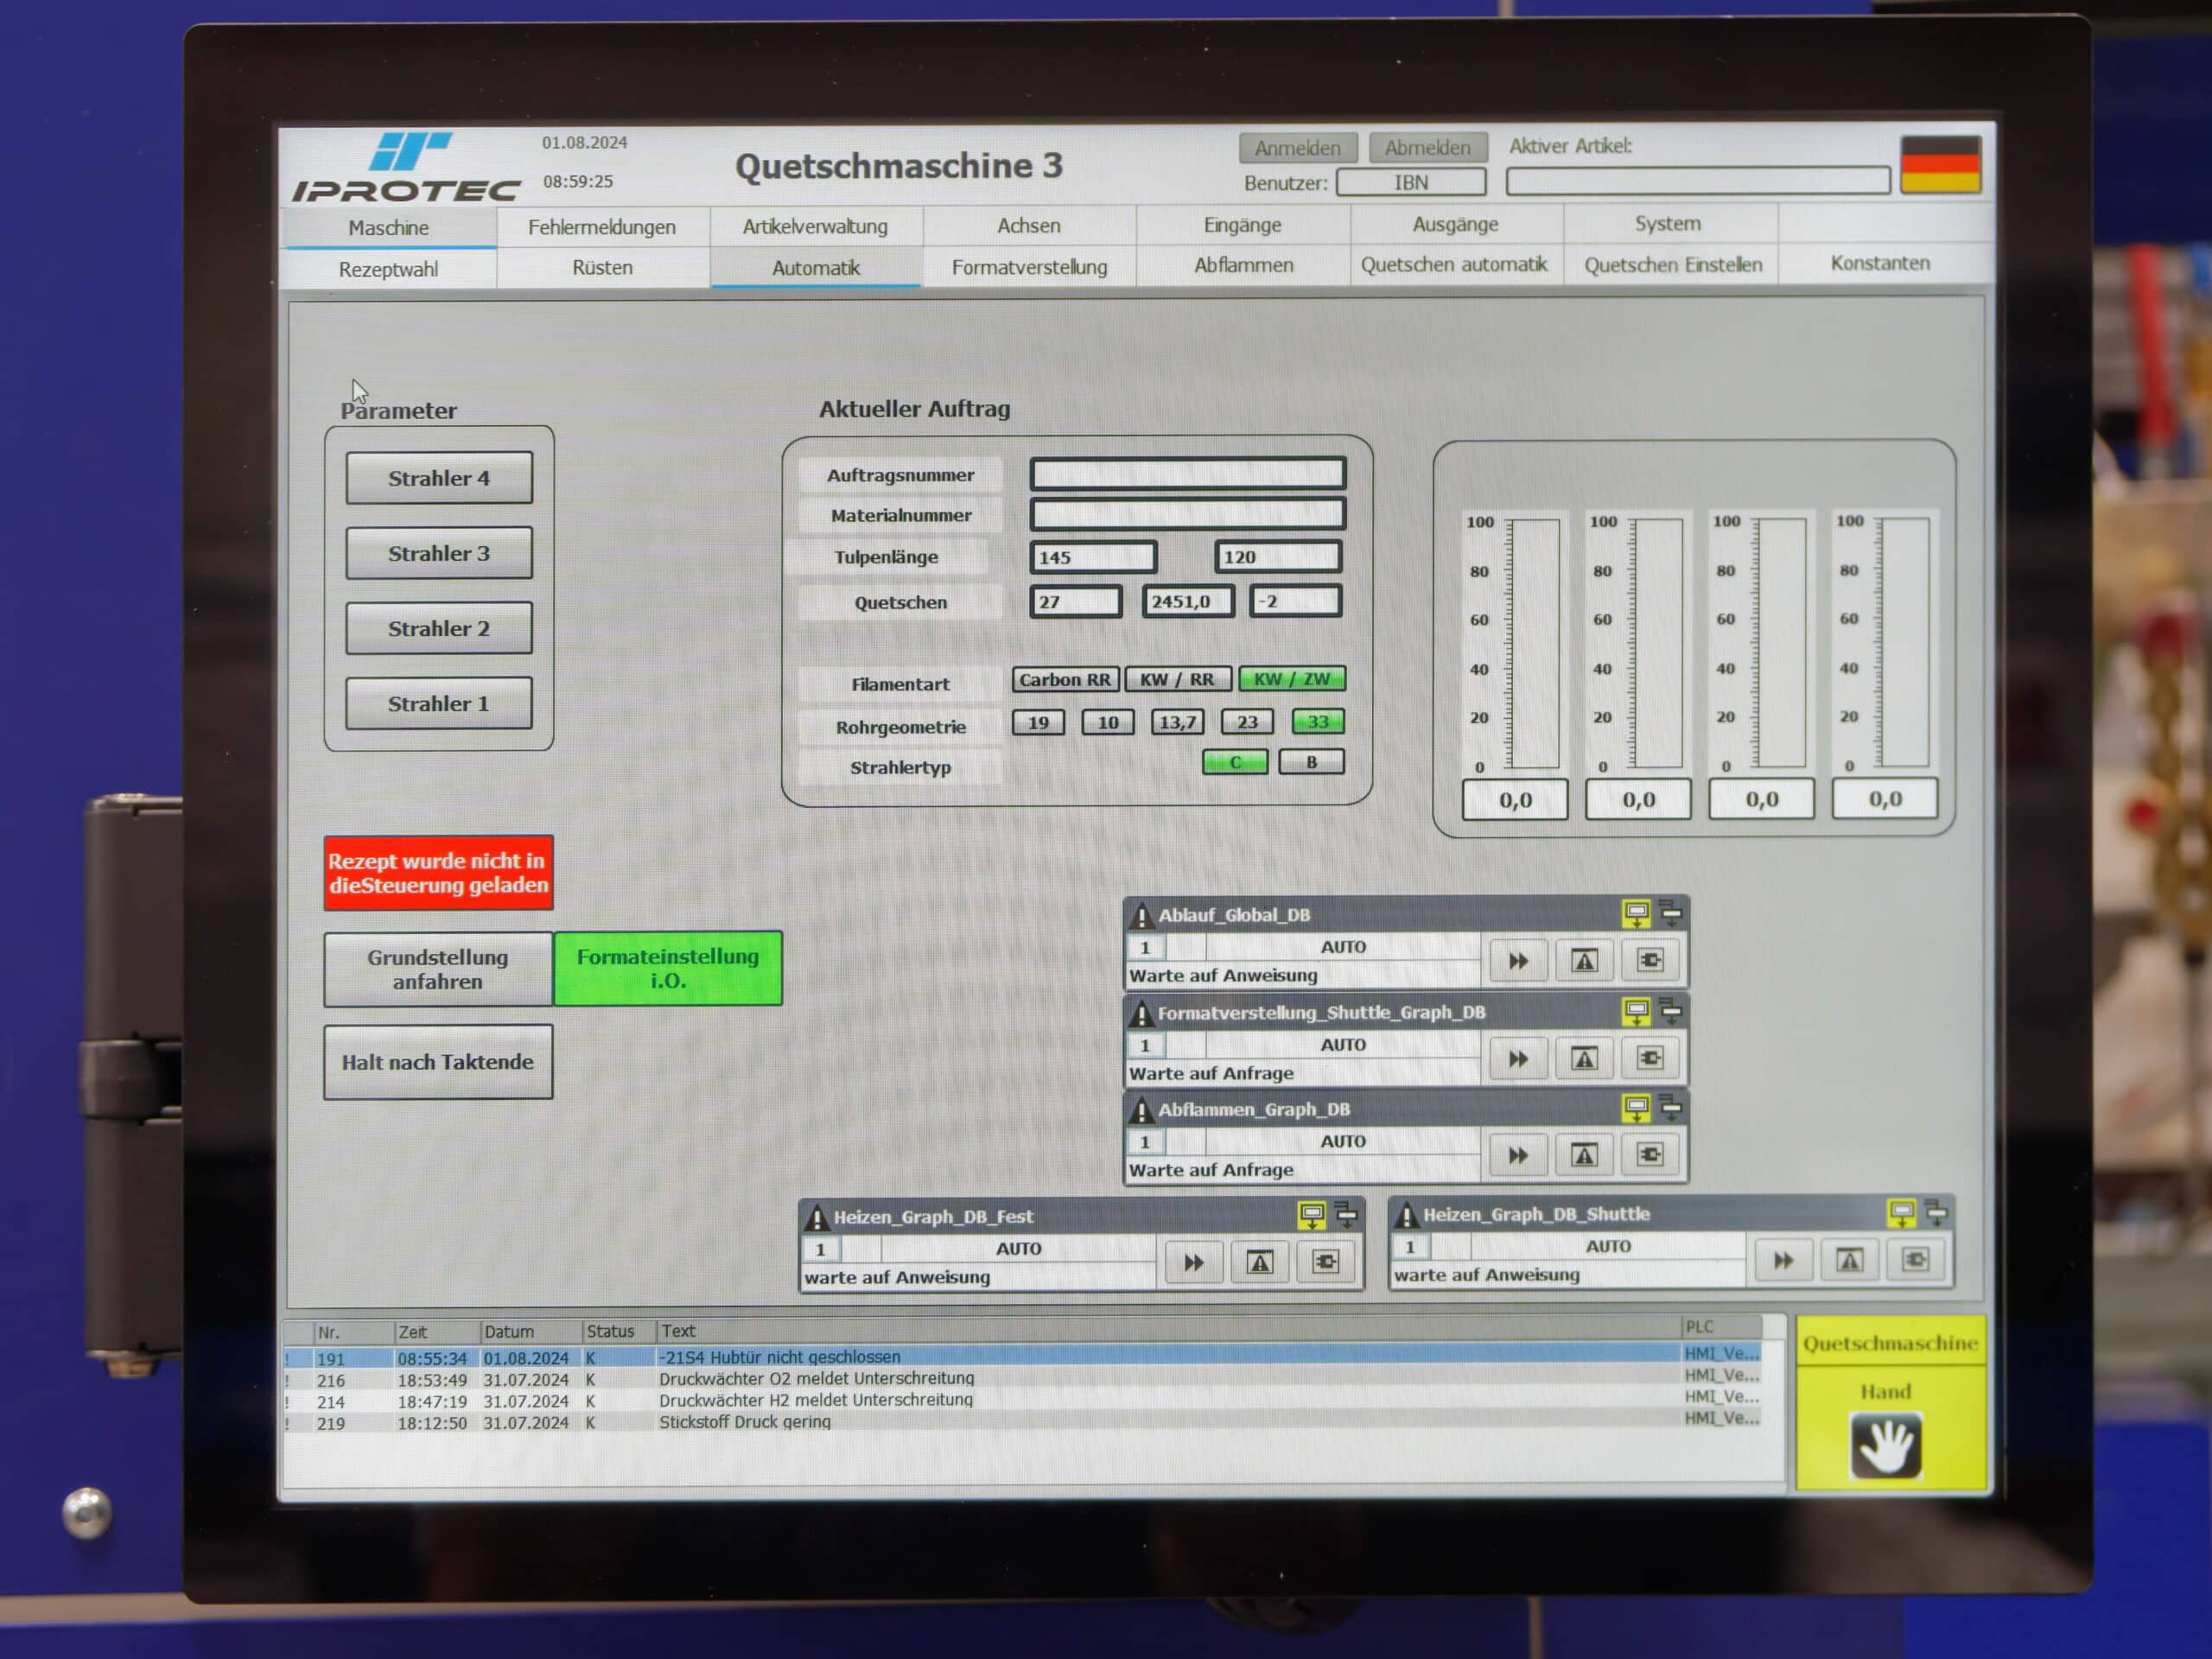This screenshot has height=1659, width=2212.
Task: Click the Abmelden button
Action: pyautogui.click(x=1428, y=147)
